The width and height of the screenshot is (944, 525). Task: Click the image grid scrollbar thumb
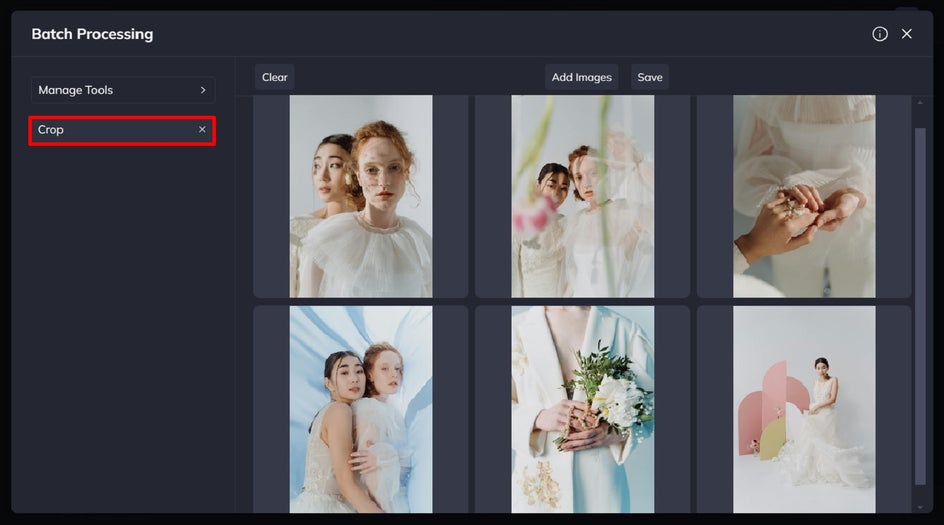click(x=920, y=306)
